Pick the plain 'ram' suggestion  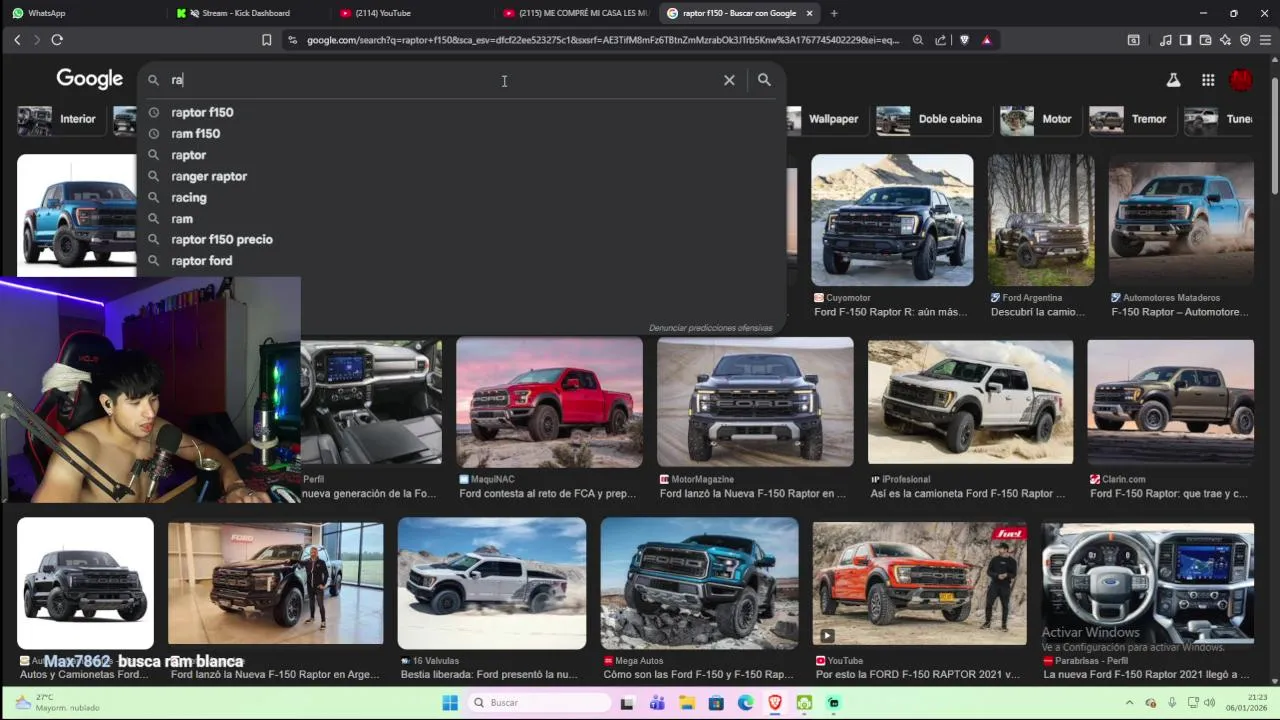[461, 218]
